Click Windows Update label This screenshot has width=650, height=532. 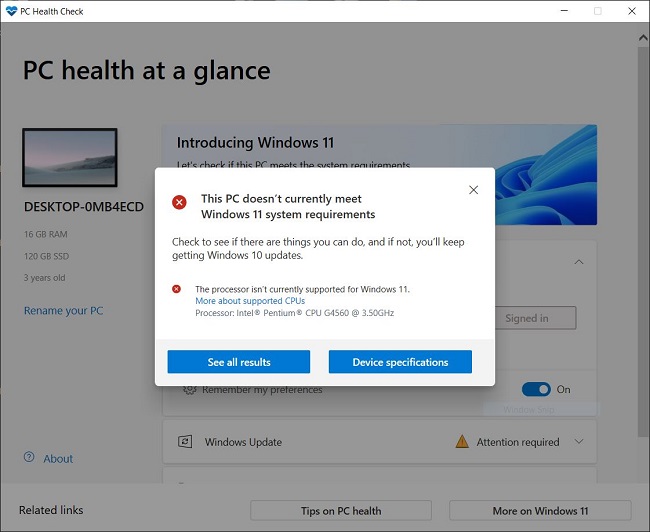(243, 442)
